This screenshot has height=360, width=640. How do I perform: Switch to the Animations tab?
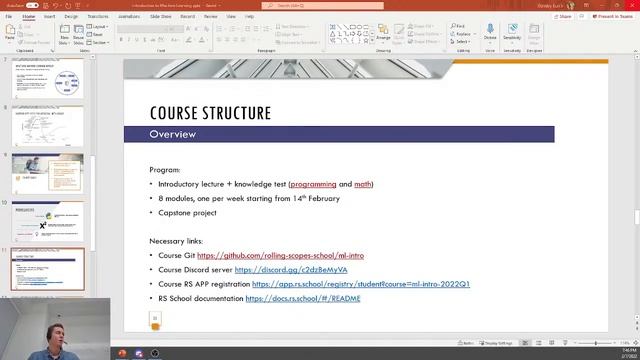coord(129,16)
